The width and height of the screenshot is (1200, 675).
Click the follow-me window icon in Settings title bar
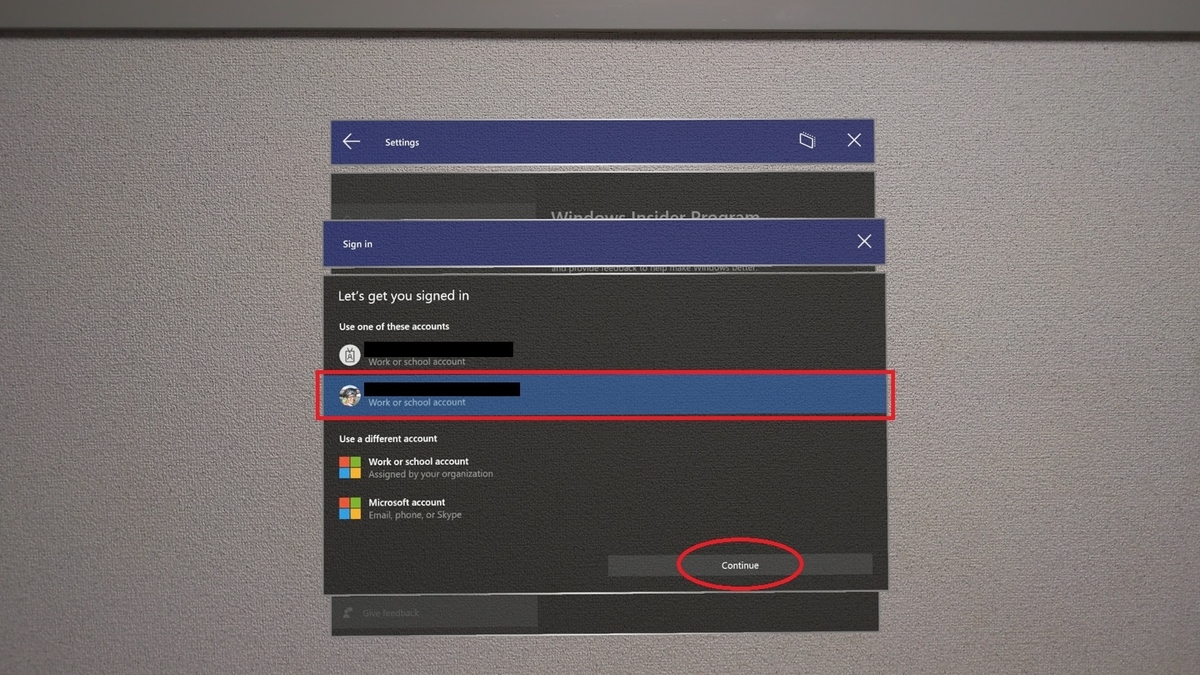tap(807, 141)
